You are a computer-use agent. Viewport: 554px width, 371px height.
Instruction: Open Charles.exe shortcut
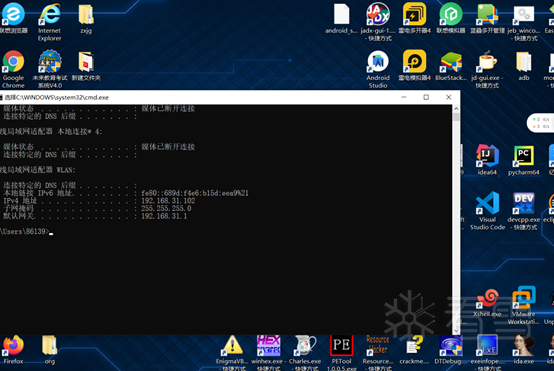coord(305,353)
